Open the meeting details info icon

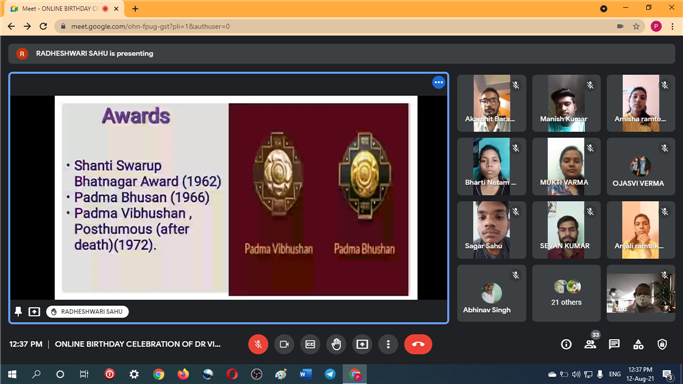point(566,344)
